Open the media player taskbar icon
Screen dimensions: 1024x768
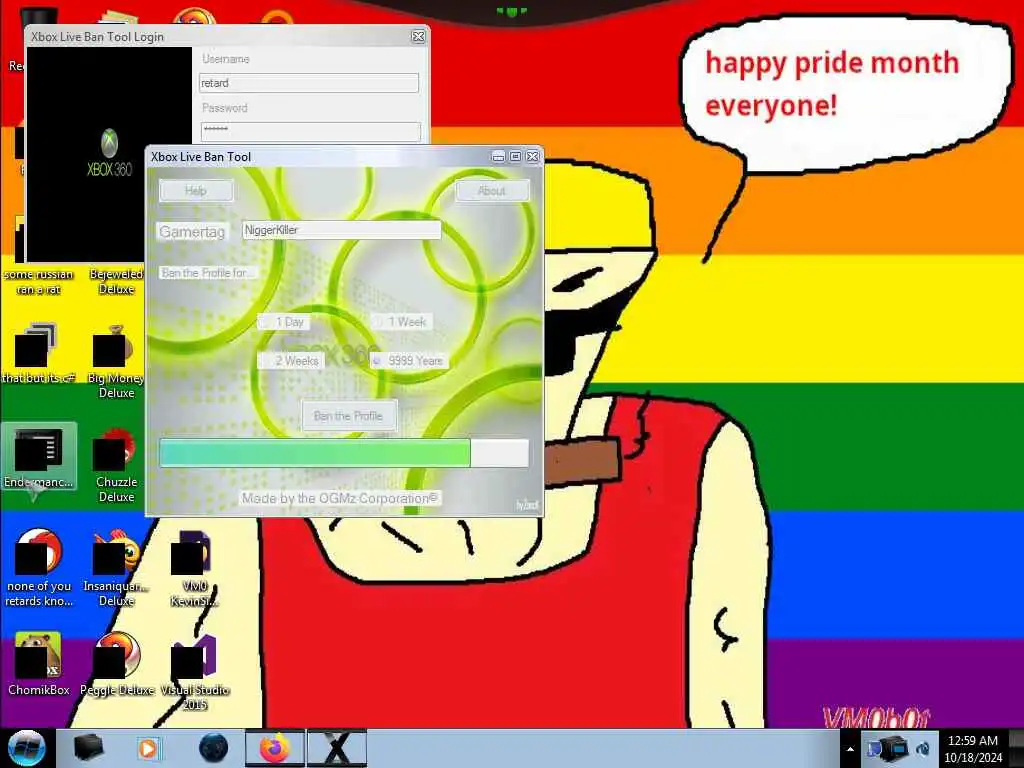point(148,748)
